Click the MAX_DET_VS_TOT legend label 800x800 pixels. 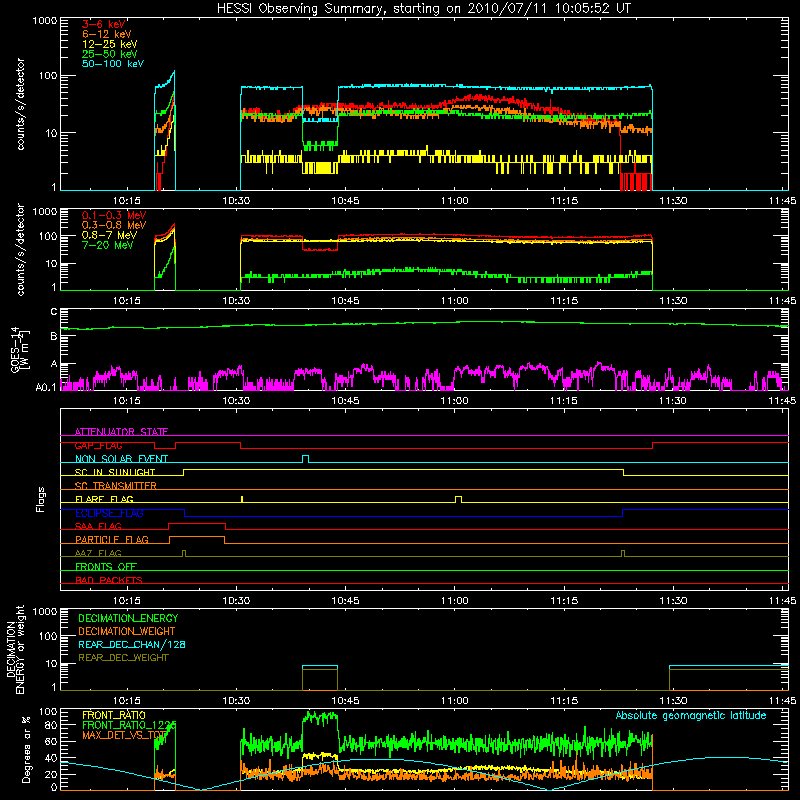click(124, 735)
